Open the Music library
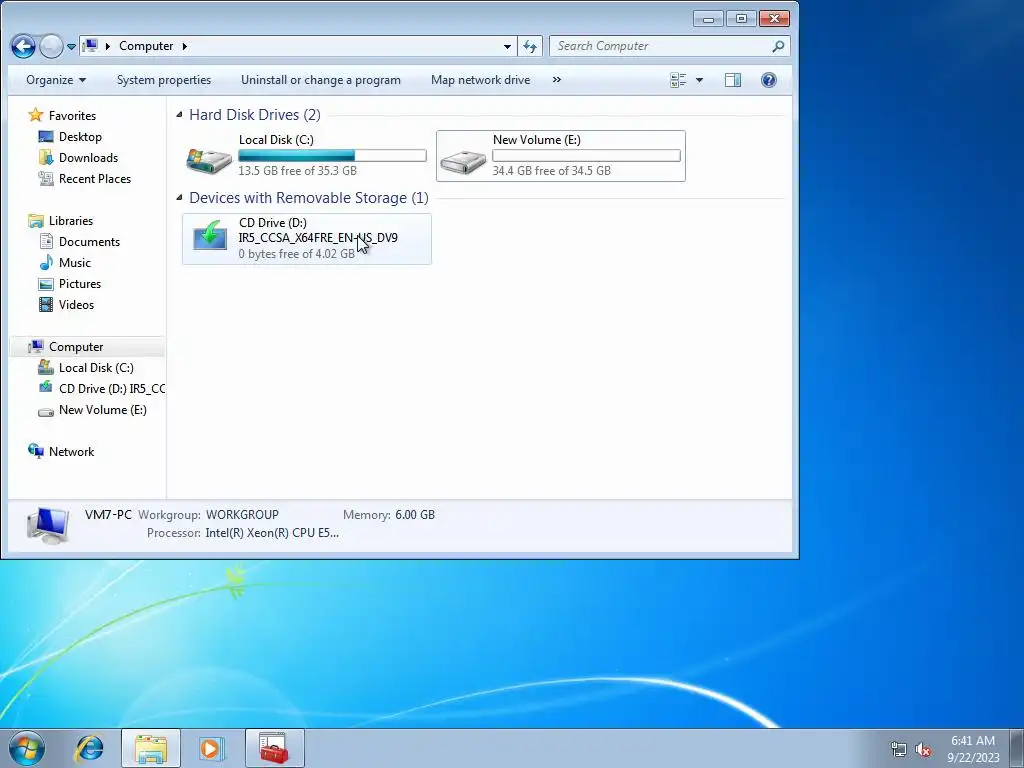 pyautogui.click(x=74, y=263)
